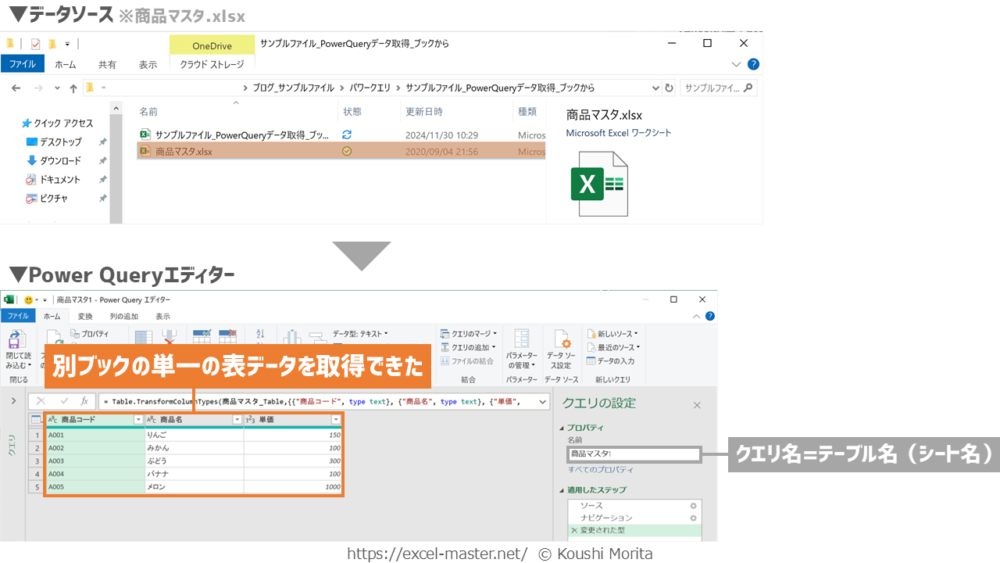This screenshot has width=1000, height=563.
Task: Click the gear icon beside ナビゲーション step
Action: (692, 518)
